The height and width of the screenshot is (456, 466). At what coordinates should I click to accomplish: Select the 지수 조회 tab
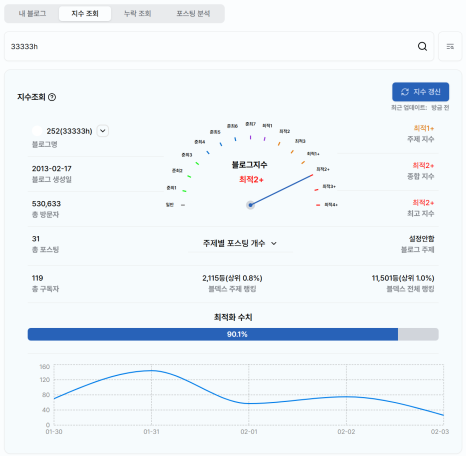pyautogui.click(x=85, y=14)
